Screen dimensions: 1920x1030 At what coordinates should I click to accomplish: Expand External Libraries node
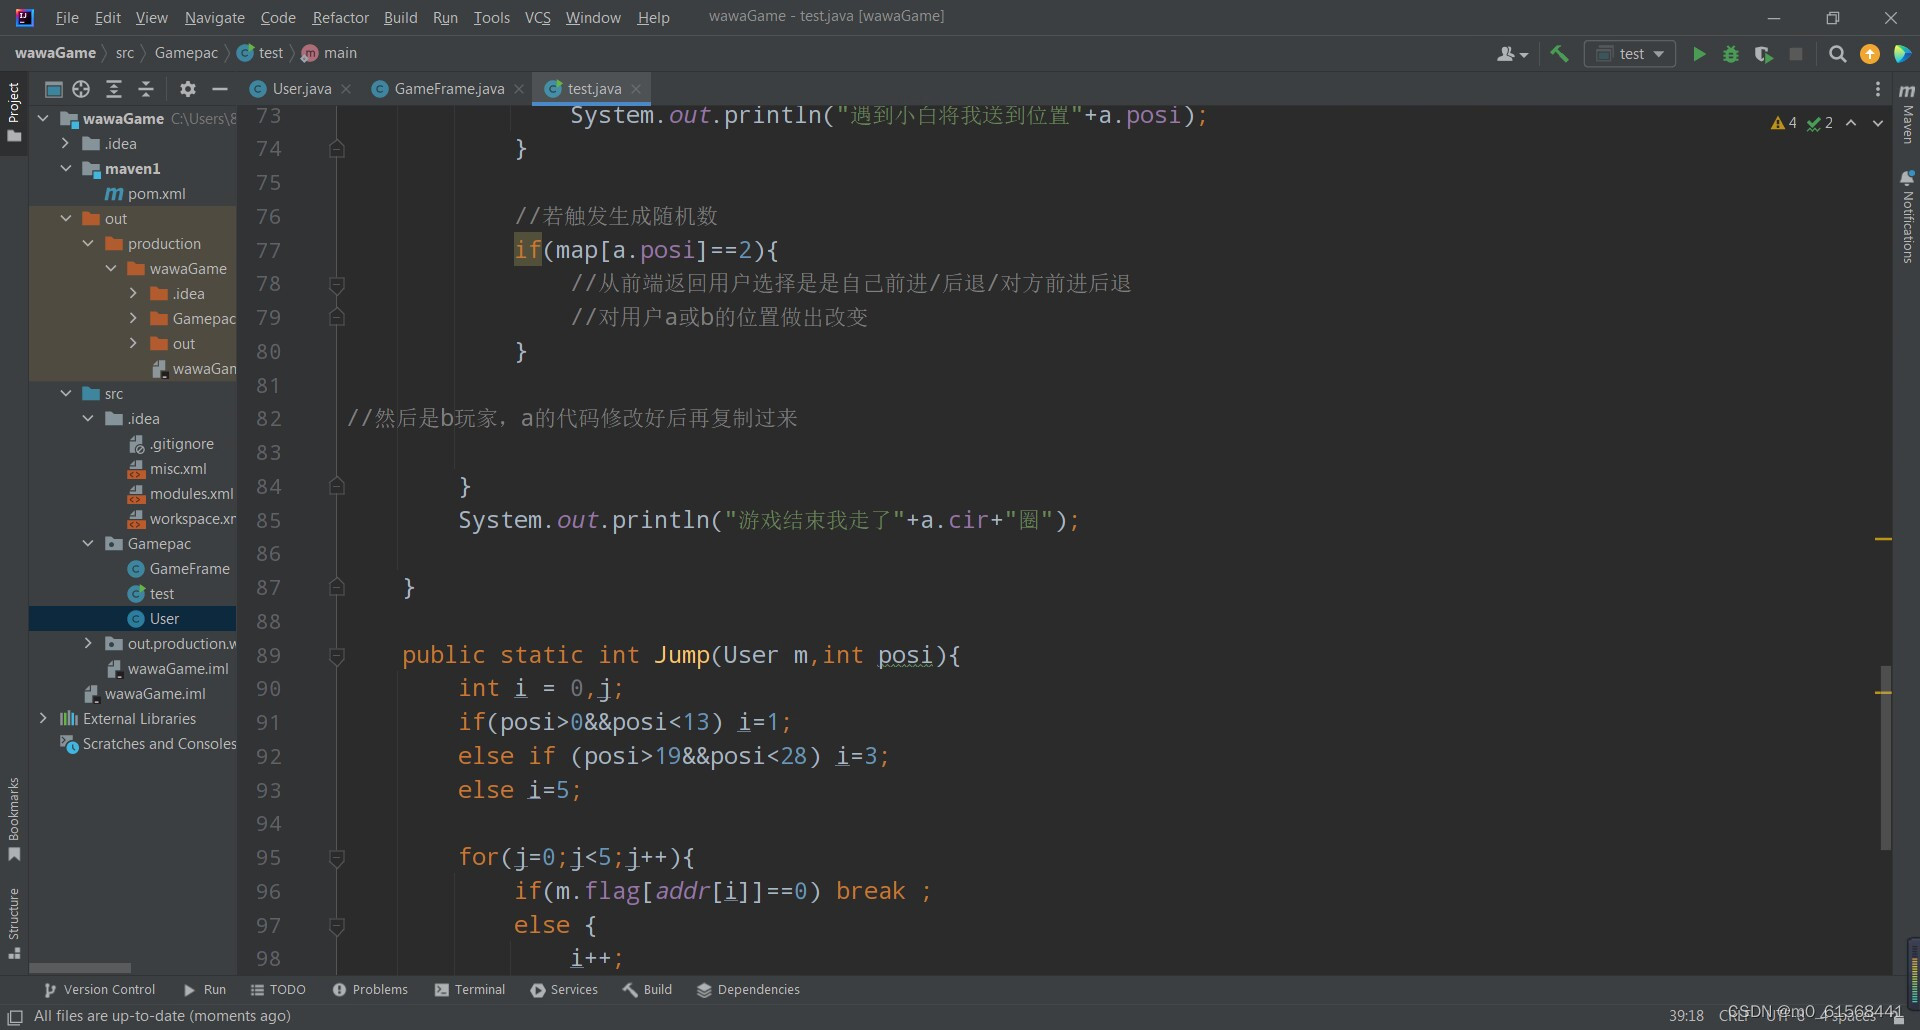[43, 718]
